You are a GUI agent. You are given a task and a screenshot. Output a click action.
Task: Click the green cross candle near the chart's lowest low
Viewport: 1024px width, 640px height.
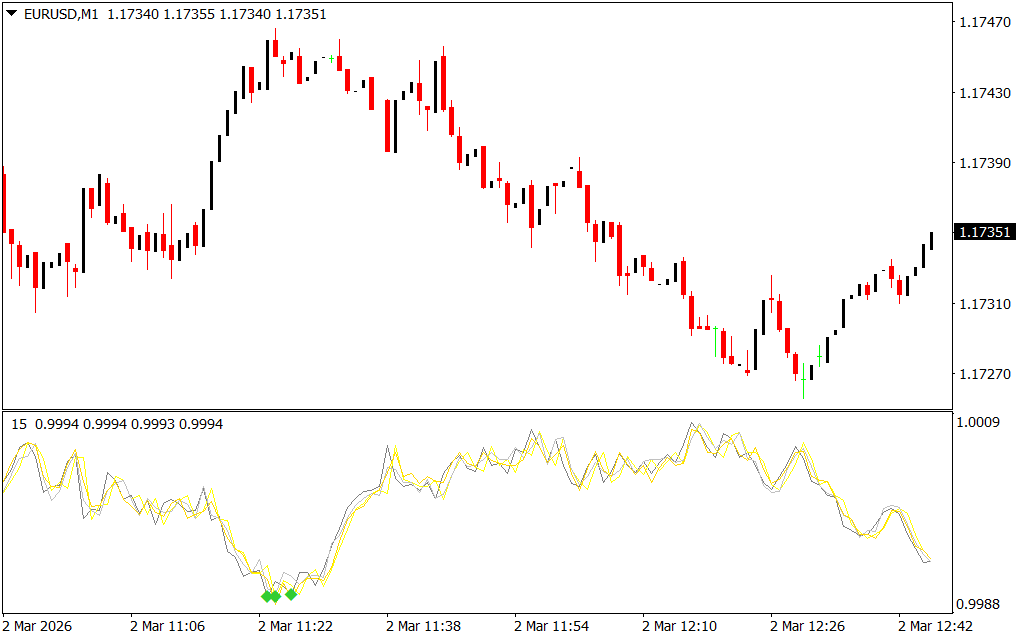820,356
